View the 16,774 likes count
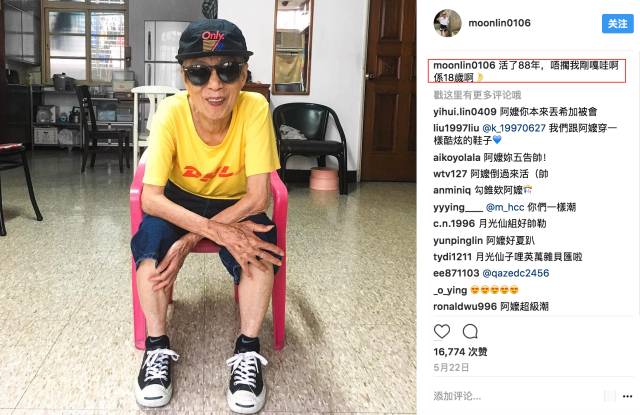Screen dimensions: 640x415 click(x=460, y=352)
